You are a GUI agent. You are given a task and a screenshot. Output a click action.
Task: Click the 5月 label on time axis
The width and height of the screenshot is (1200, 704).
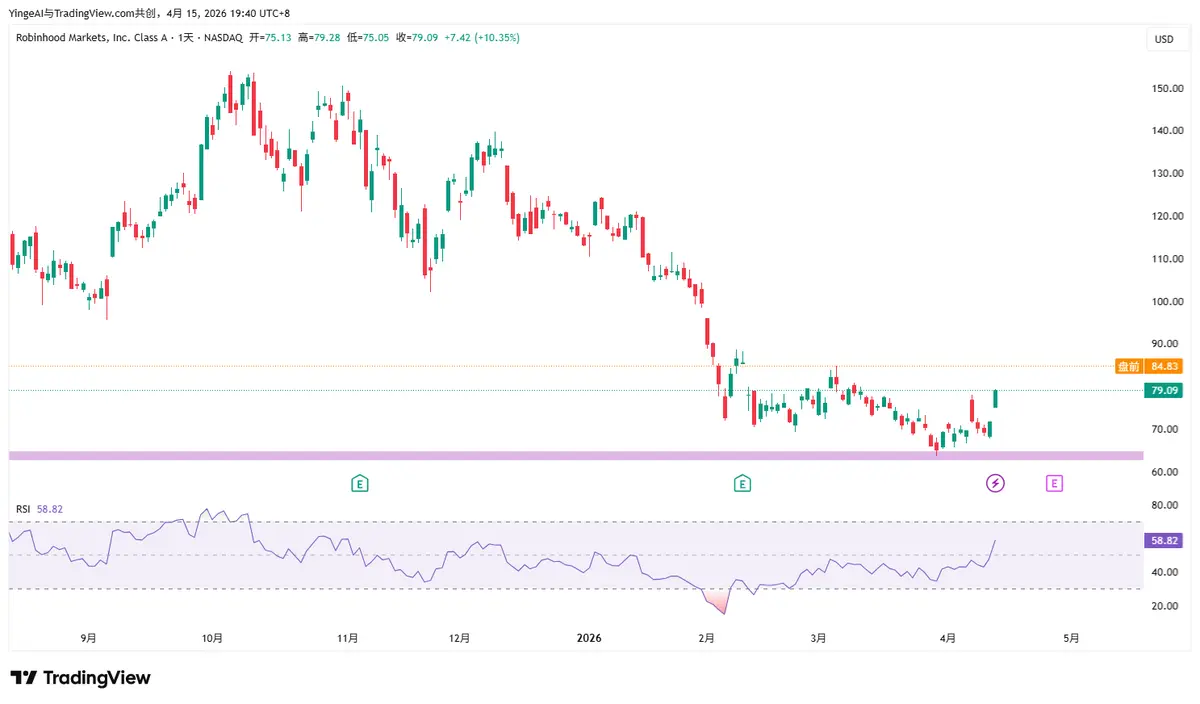(1071, 638)
